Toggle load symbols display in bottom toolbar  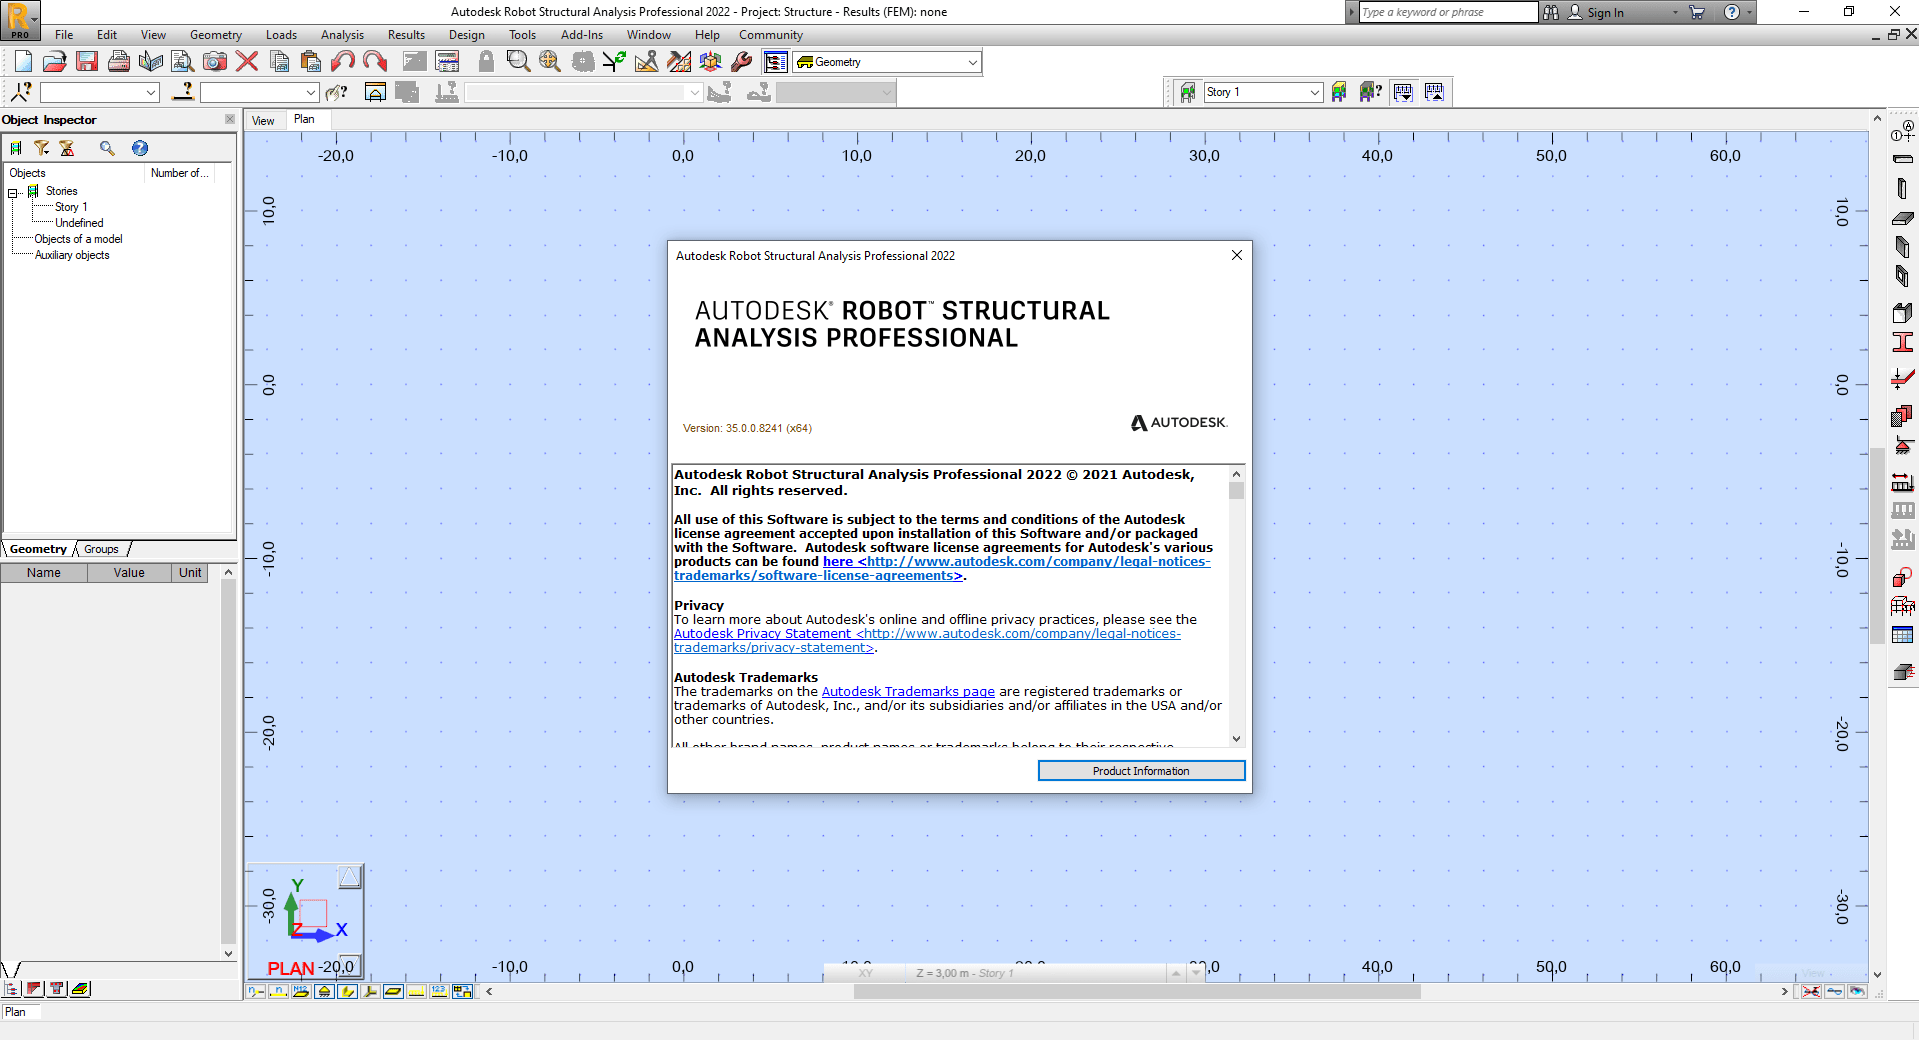416,991
